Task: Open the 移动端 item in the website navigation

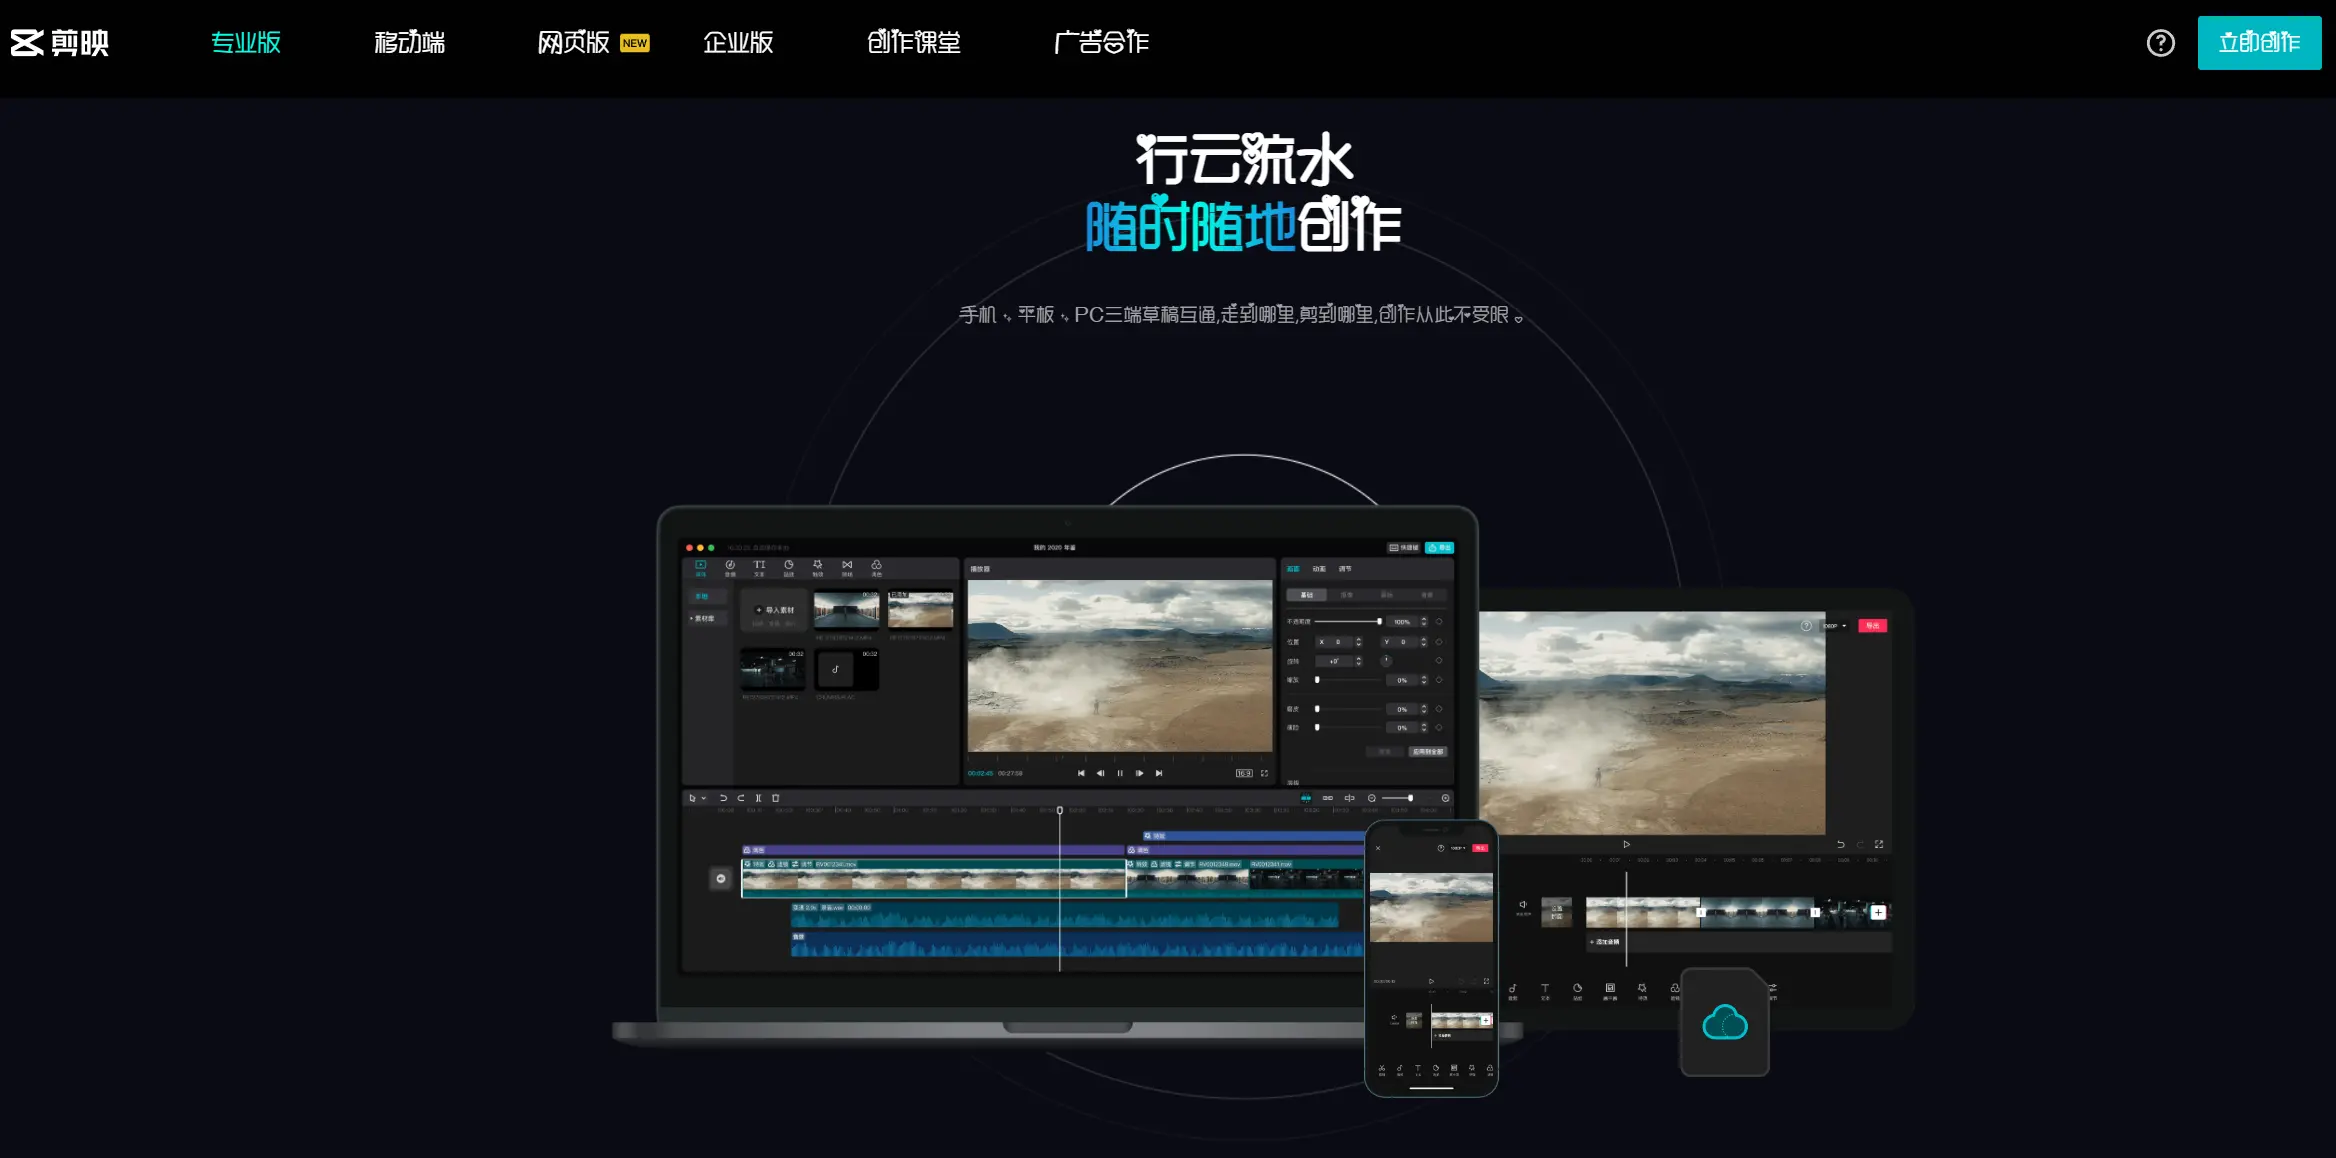Action: click(409, 42)
